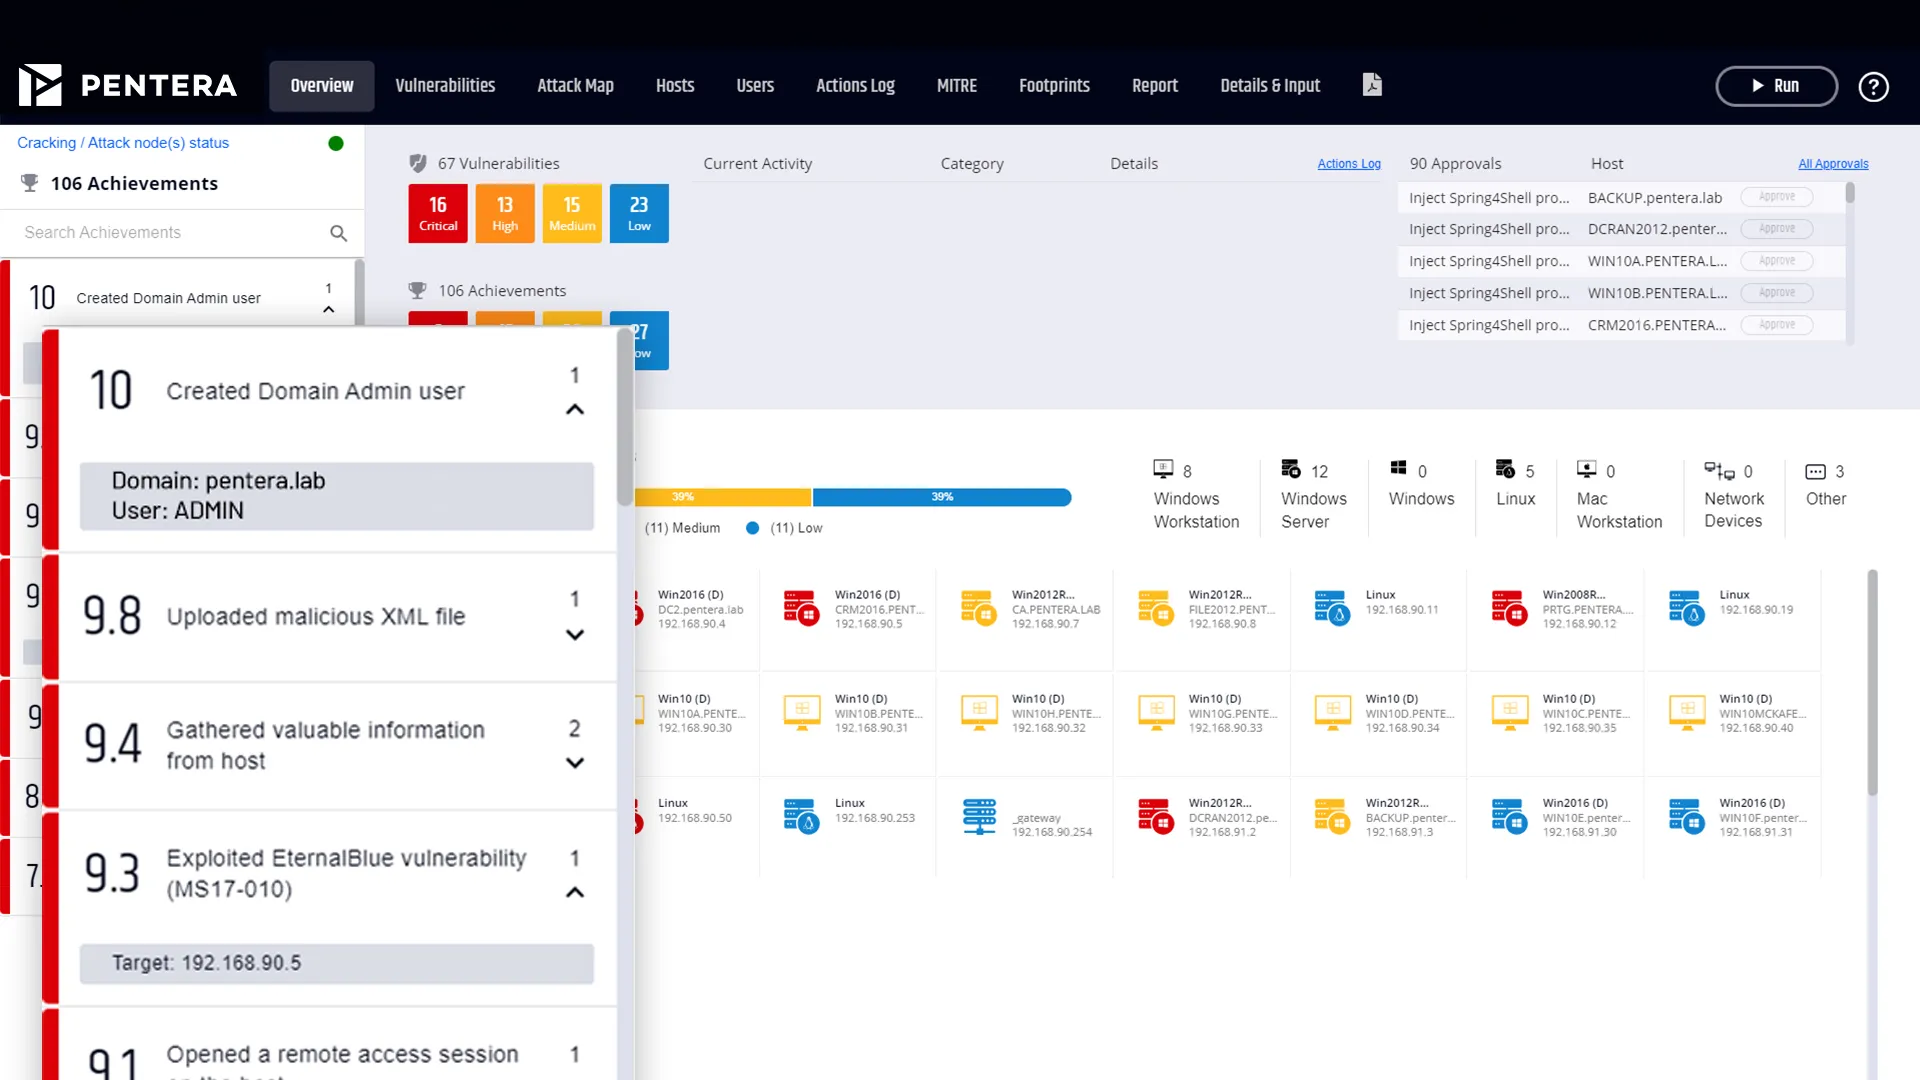Click the search magnifier in Achievements
The height and width of the screenshot is (1080, 1920).
[338, 233]
